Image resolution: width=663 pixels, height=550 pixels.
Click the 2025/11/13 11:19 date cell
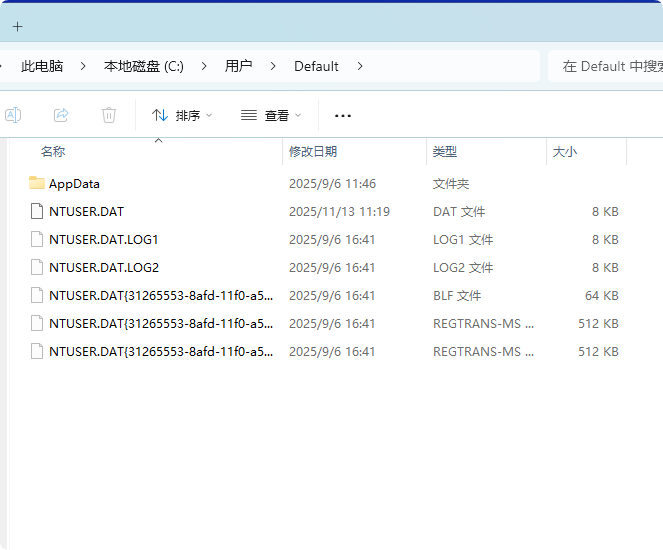click(339, 211)
